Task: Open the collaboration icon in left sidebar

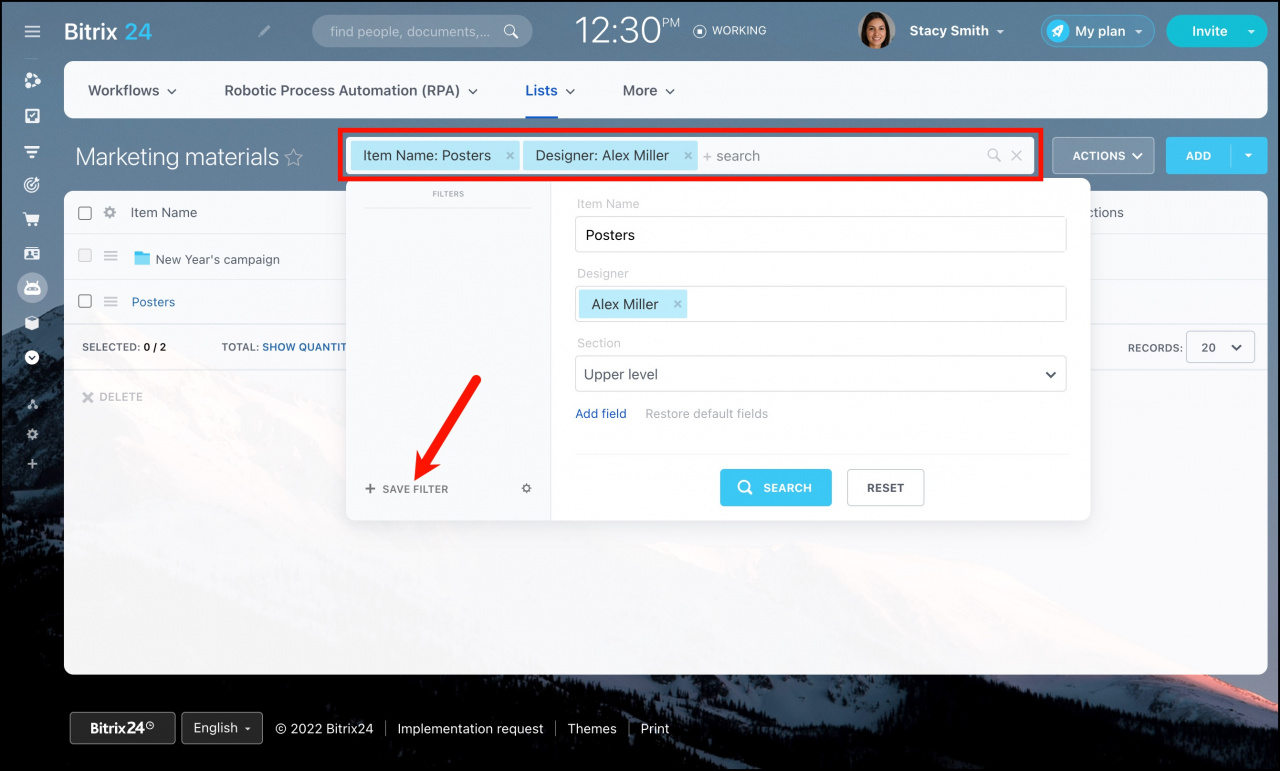Action: pos(32,81)
